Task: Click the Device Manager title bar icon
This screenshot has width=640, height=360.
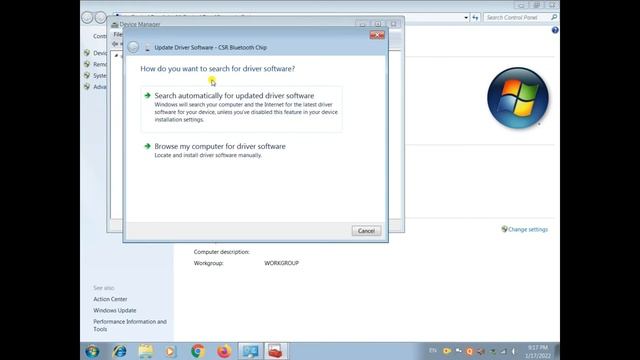Action: point(115,24)
